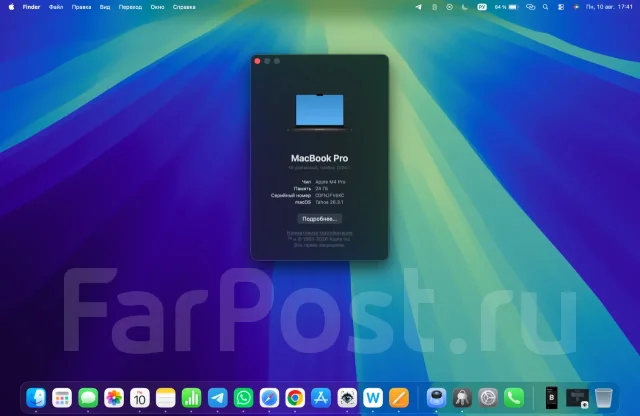This screenshot has height=416, width=640.
Task: Close the About This Mac window
Action: 258,61
